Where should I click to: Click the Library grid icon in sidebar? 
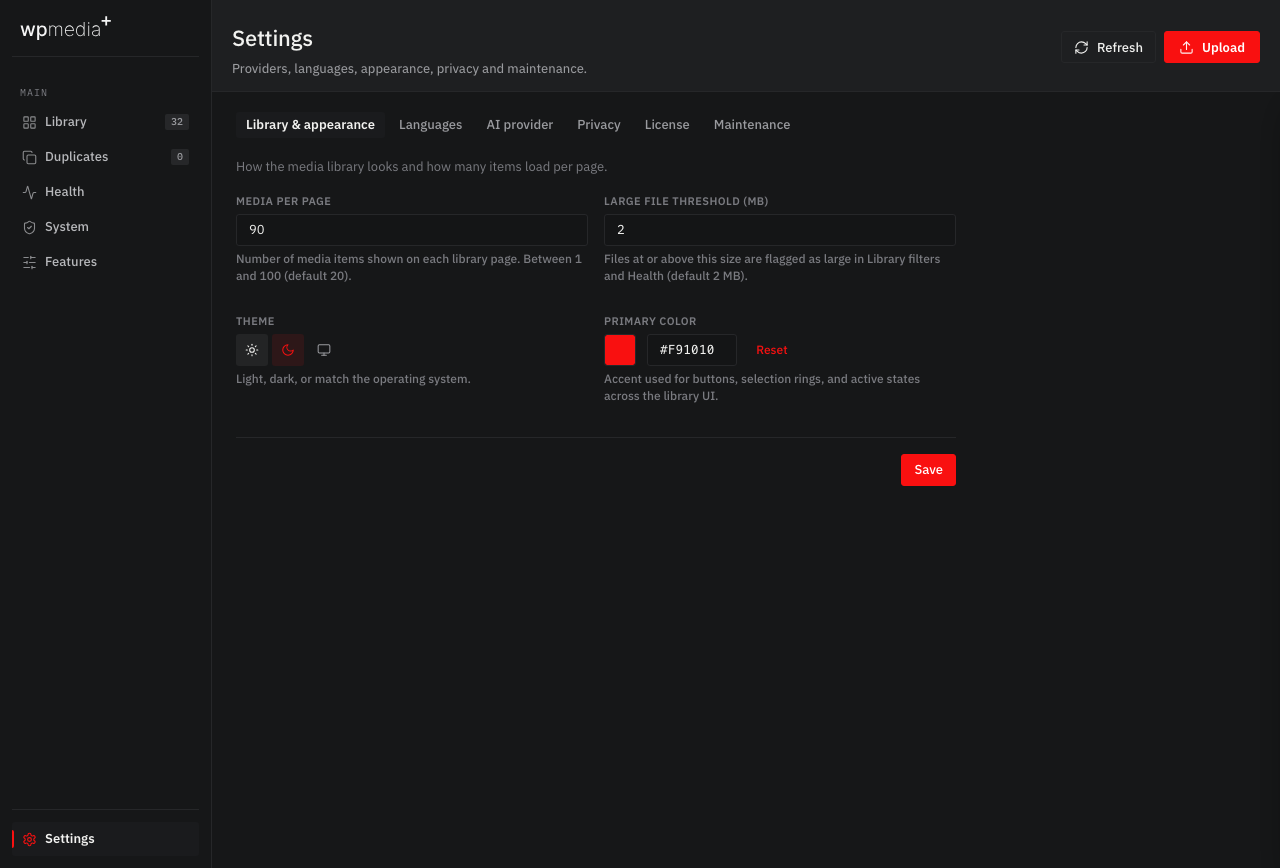click(x=29, y=122)
